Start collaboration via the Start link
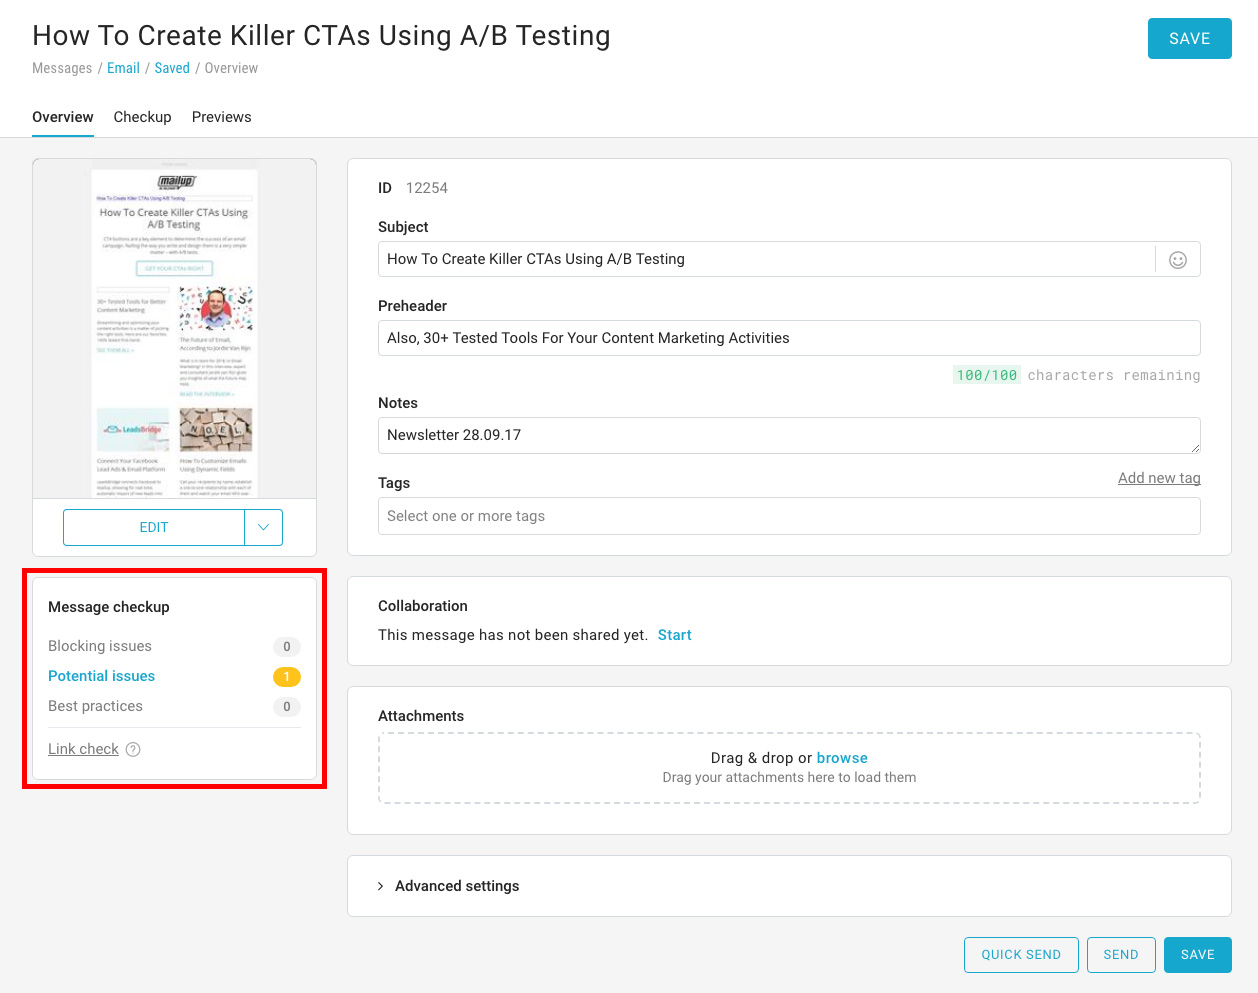 tap(674, 635)
